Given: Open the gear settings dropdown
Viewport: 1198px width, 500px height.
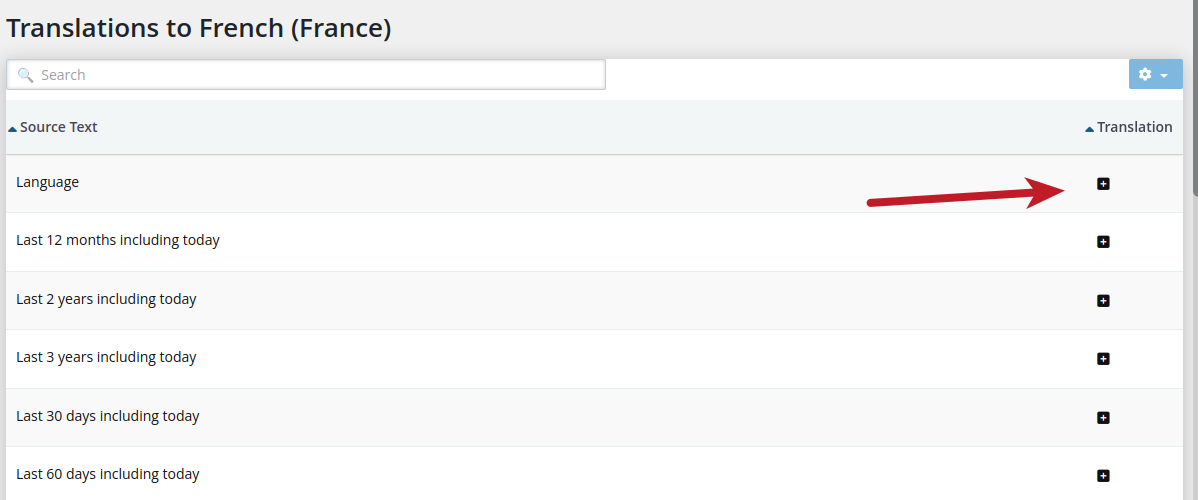Looking at the screenshot, I should point(1155,75).
